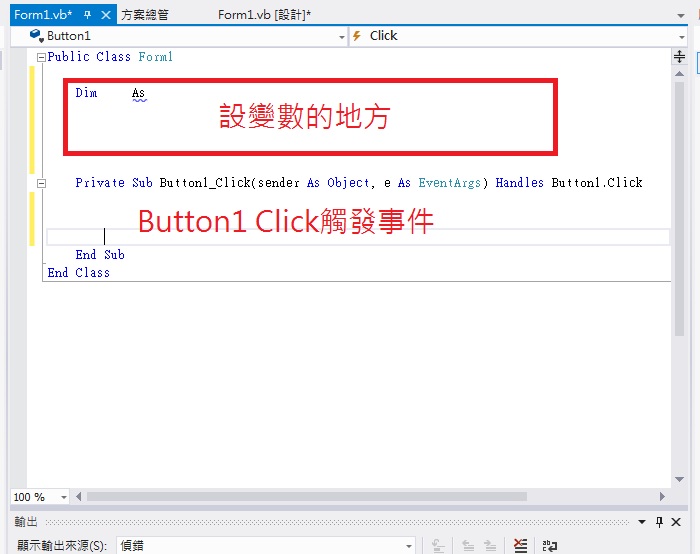Click the horizontal scrollbar right arrow
This screenshot has height=554, width=700.
(x=662, y=496)
